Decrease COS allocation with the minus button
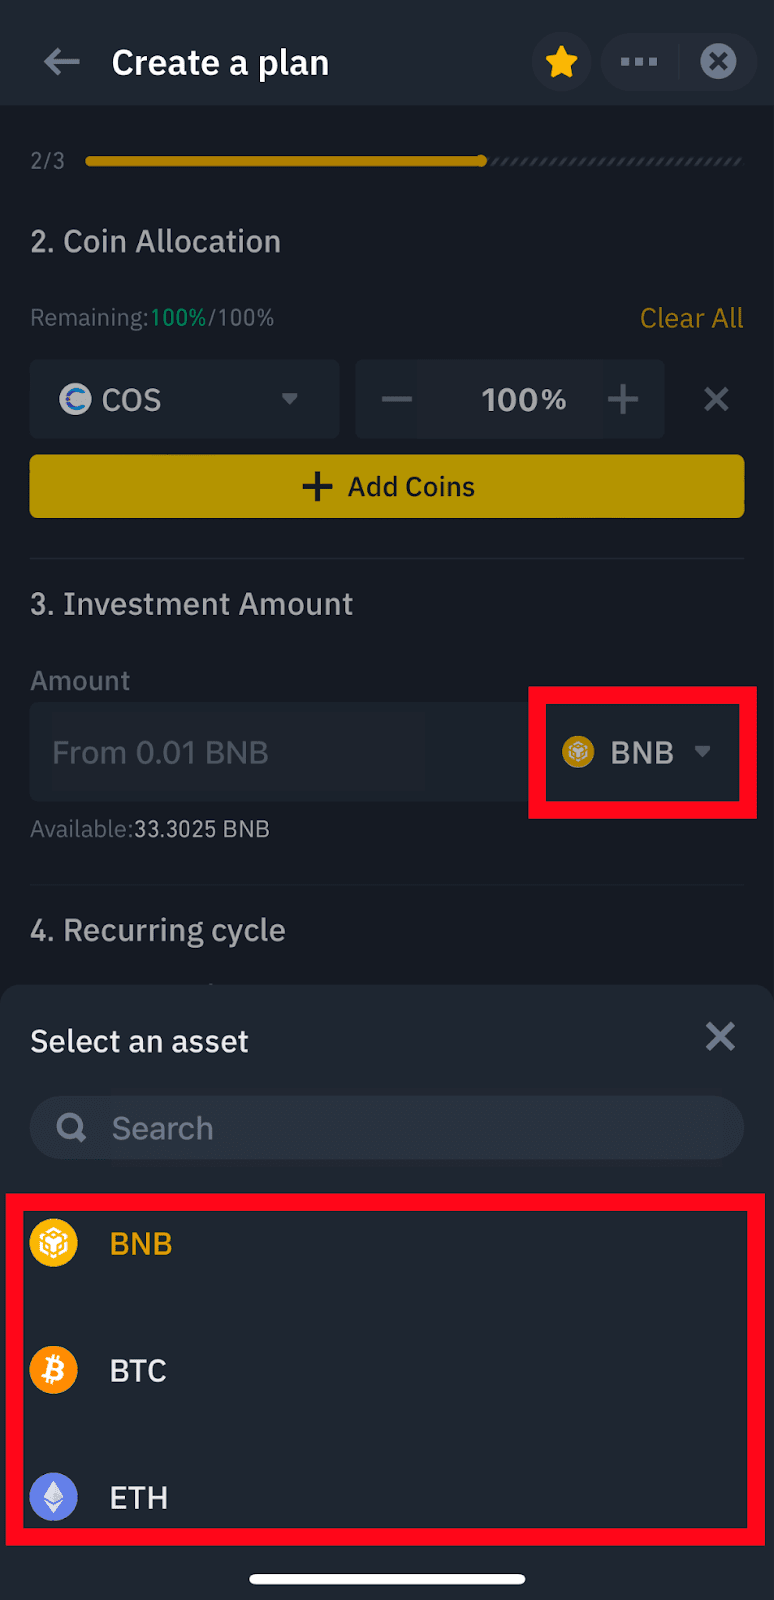774x1600 pixels. click(397, 400)
